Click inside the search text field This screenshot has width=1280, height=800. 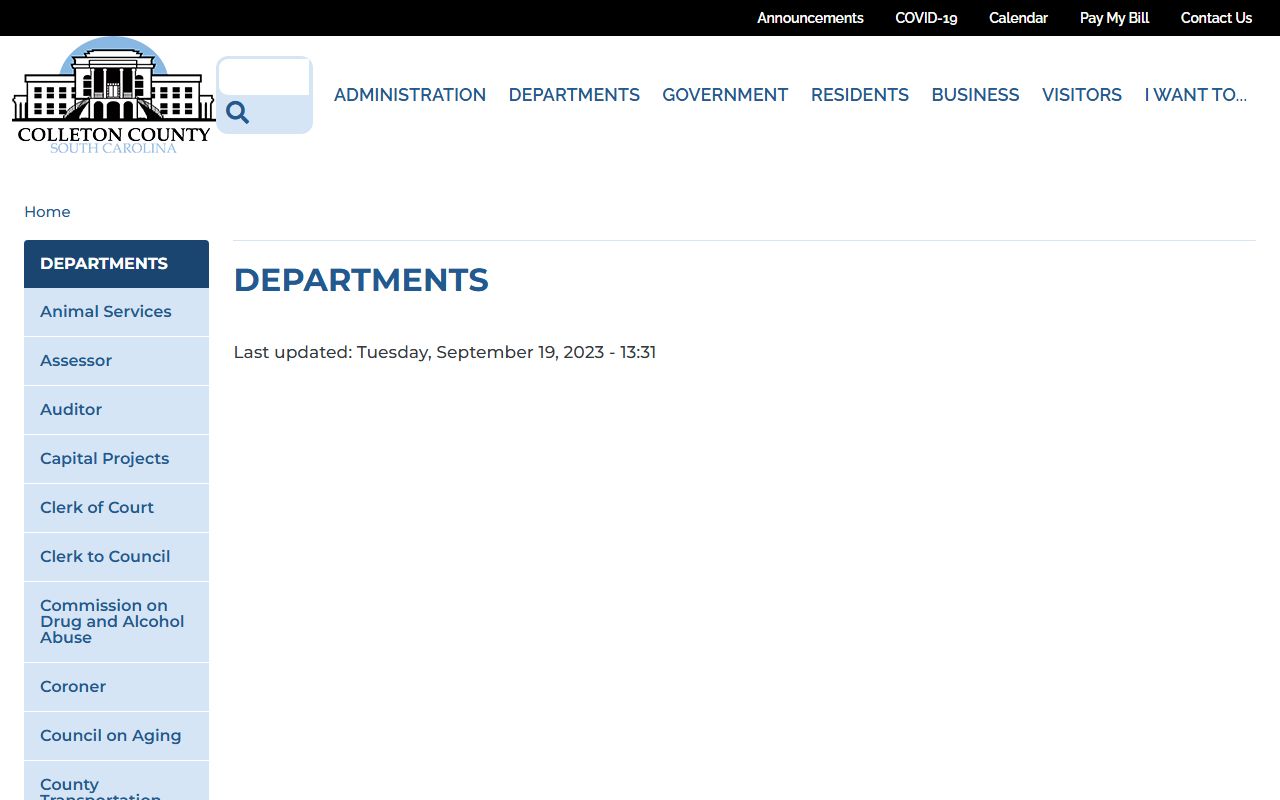click(264, 77)
